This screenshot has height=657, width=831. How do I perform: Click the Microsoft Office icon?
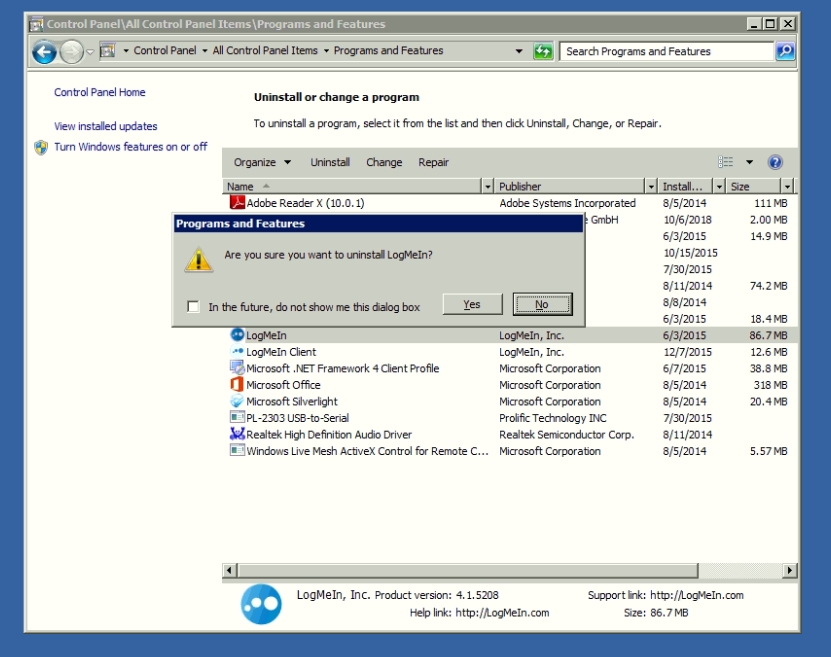237,384
